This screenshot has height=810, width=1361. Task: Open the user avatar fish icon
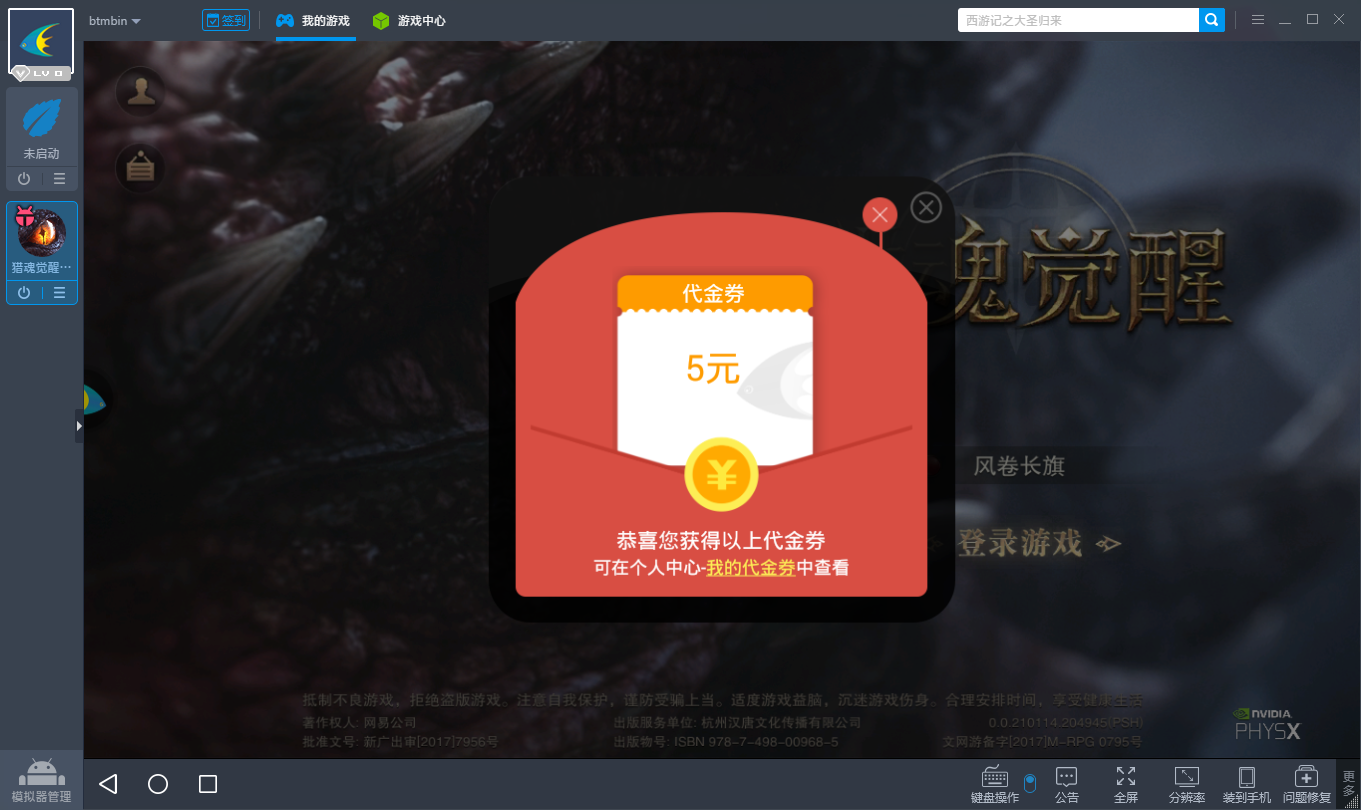(41, 42)
